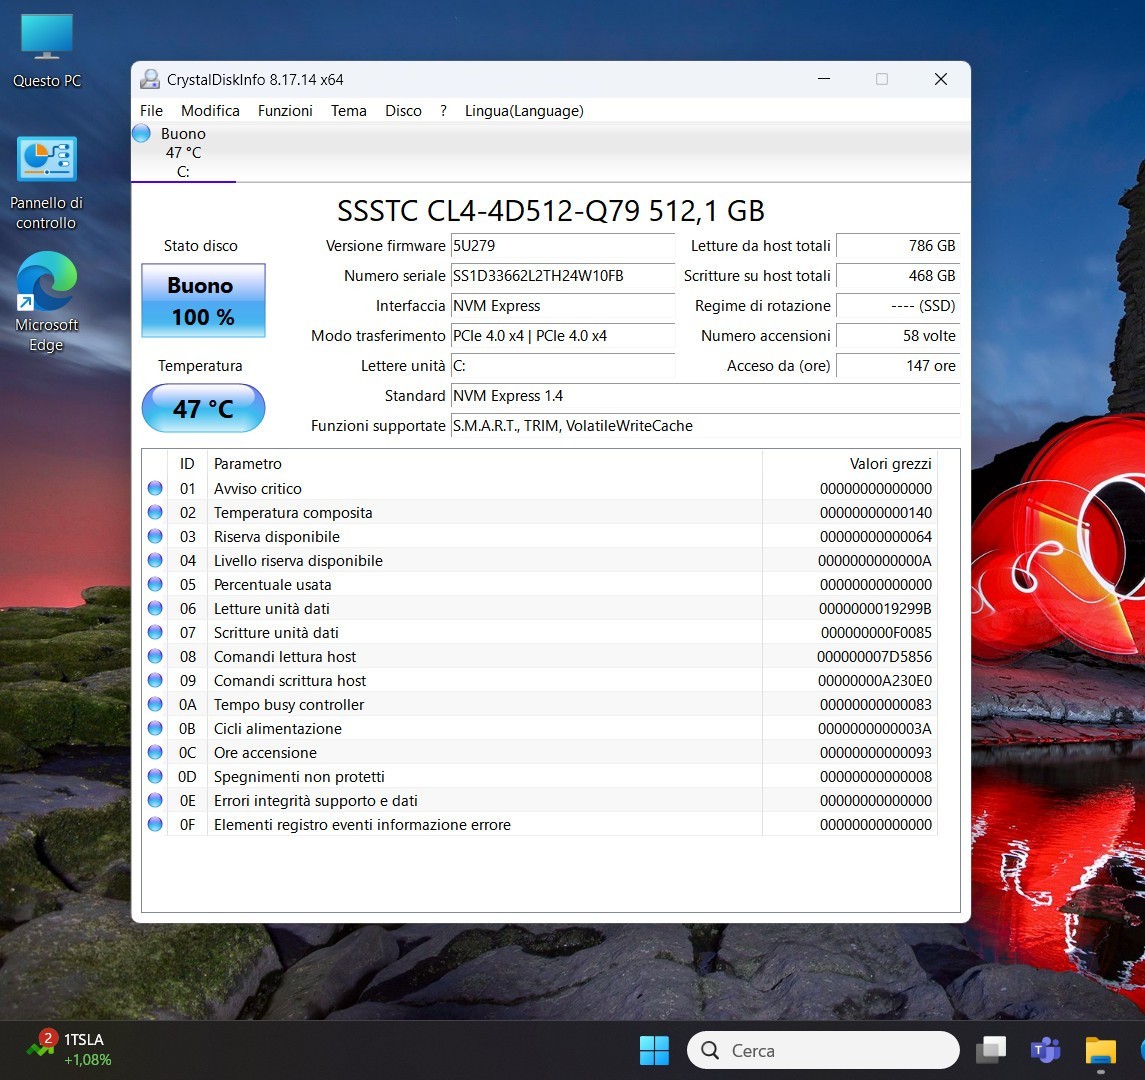Click the 47 °C temperature button

click(x=203, y=408)
